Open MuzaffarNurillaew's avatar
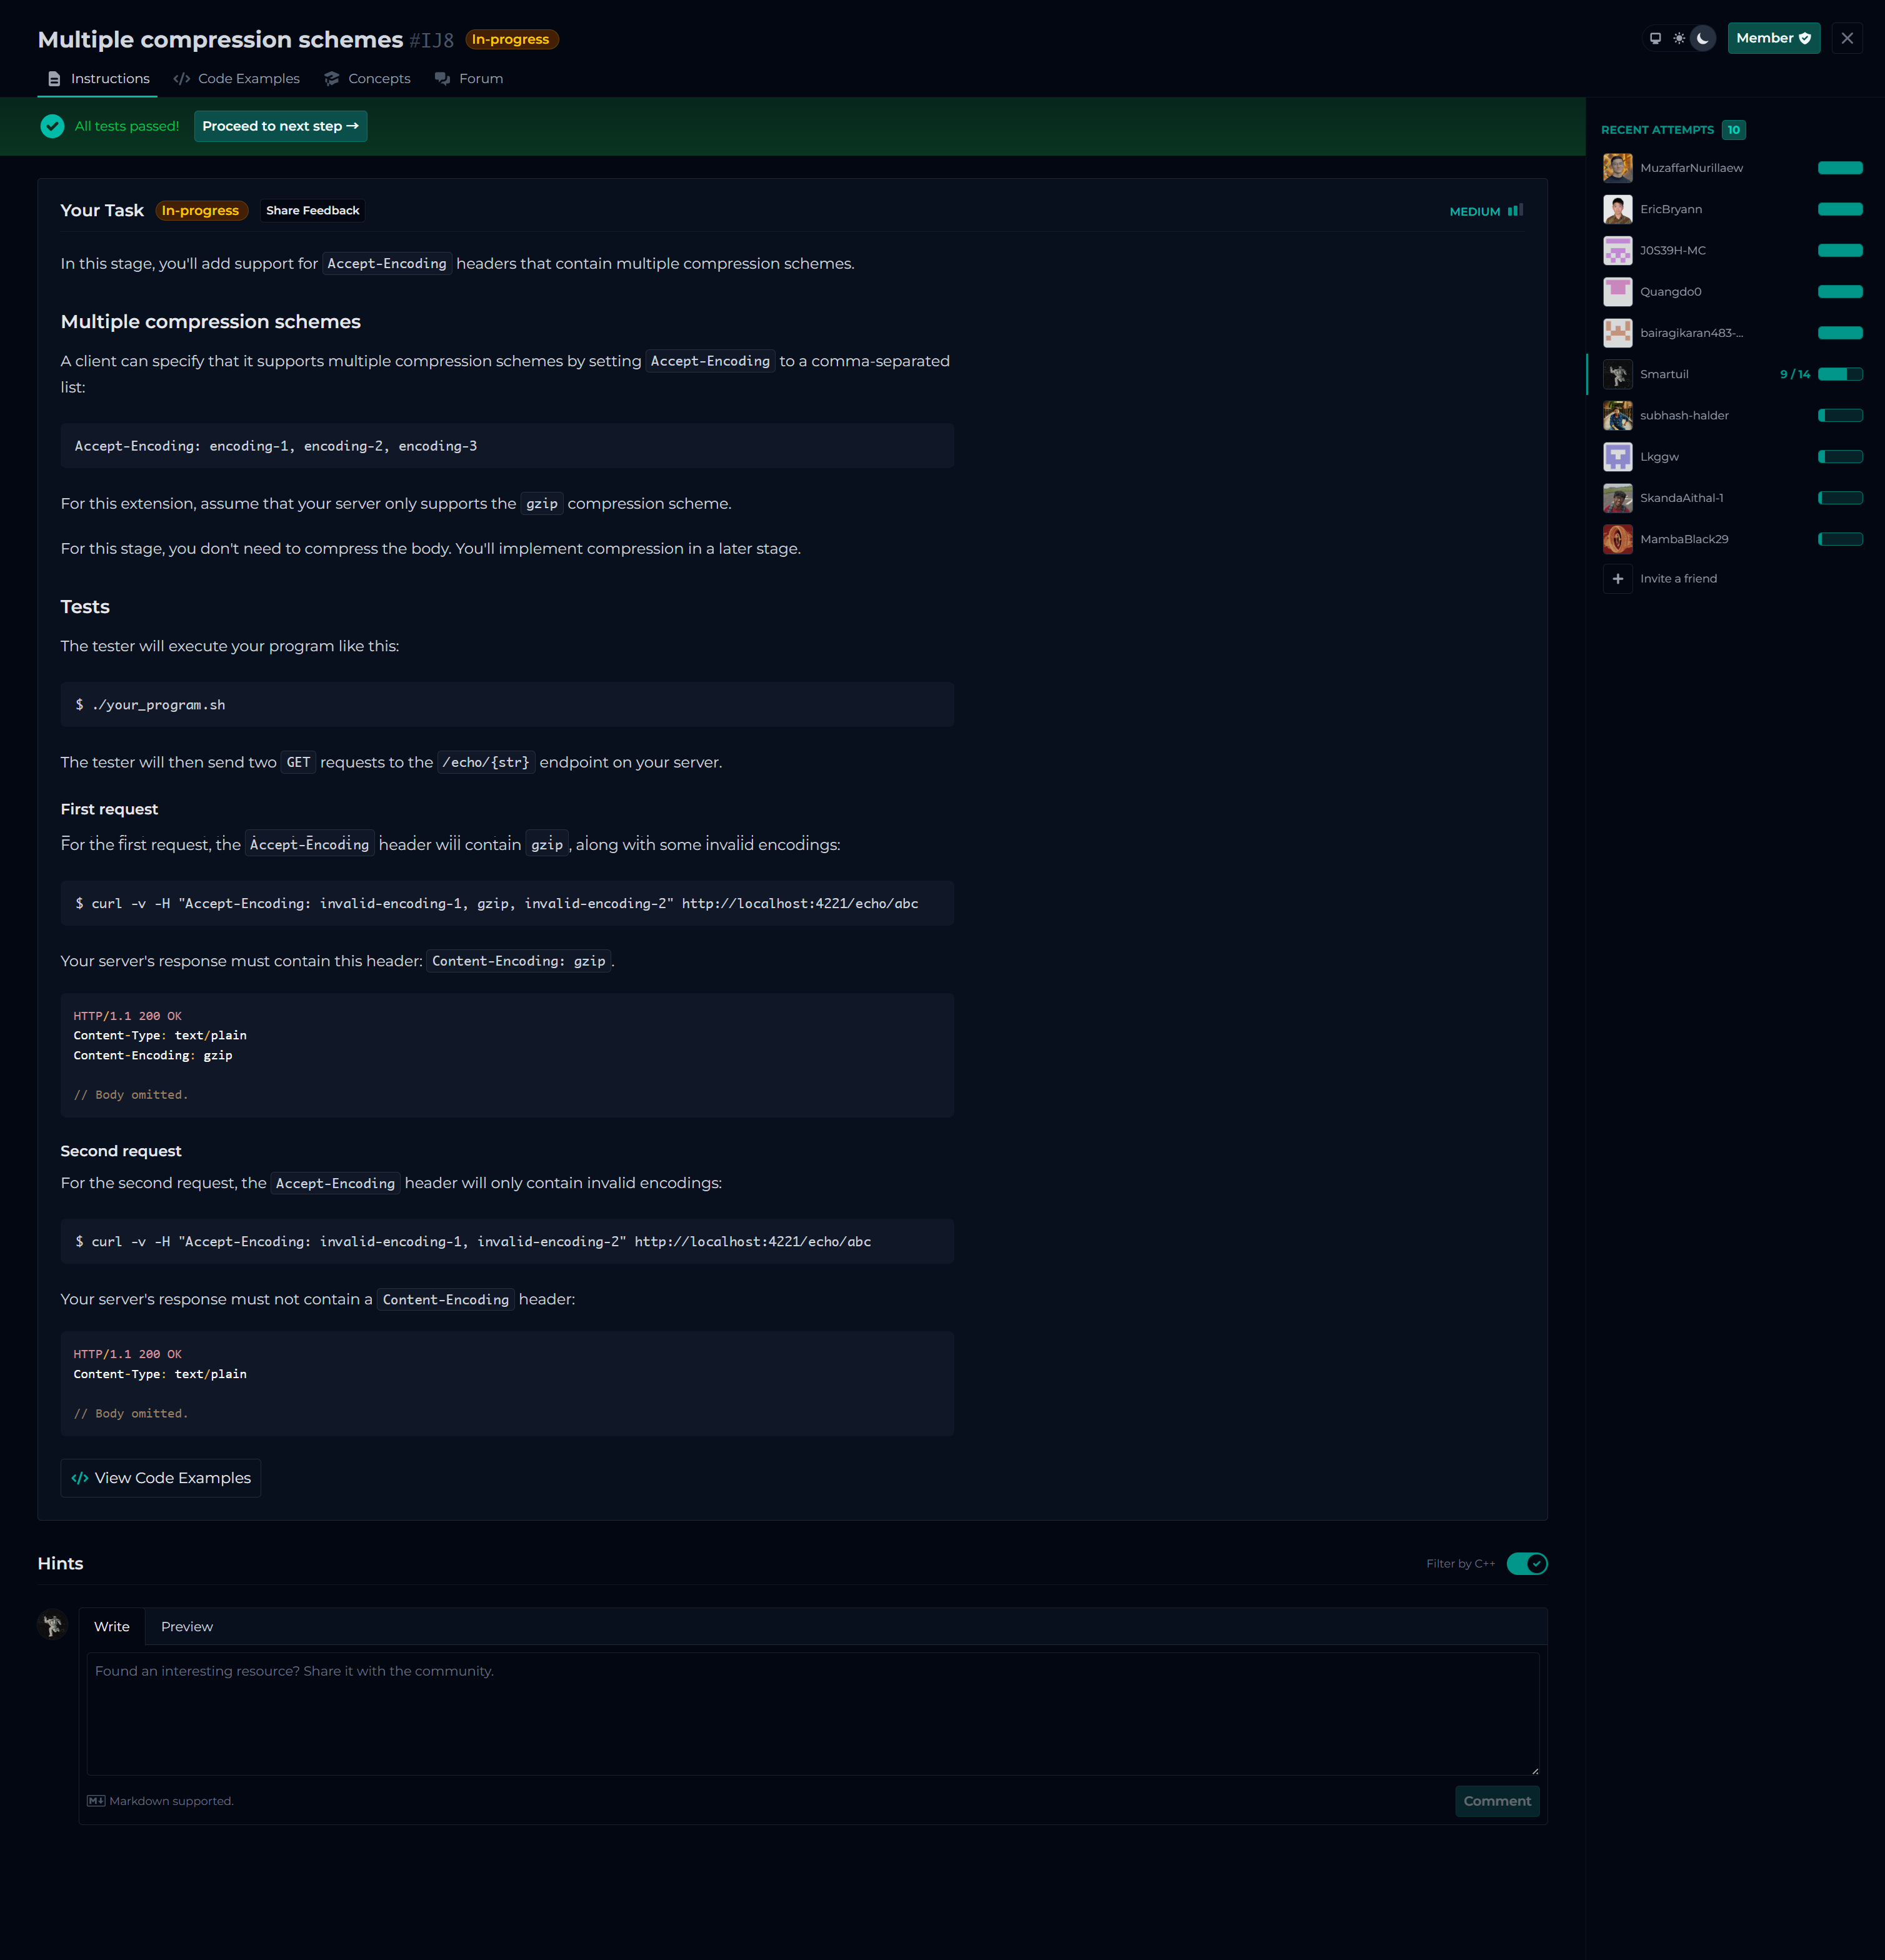Viewport: 1885px width, 1960px height. [1617, 168]
